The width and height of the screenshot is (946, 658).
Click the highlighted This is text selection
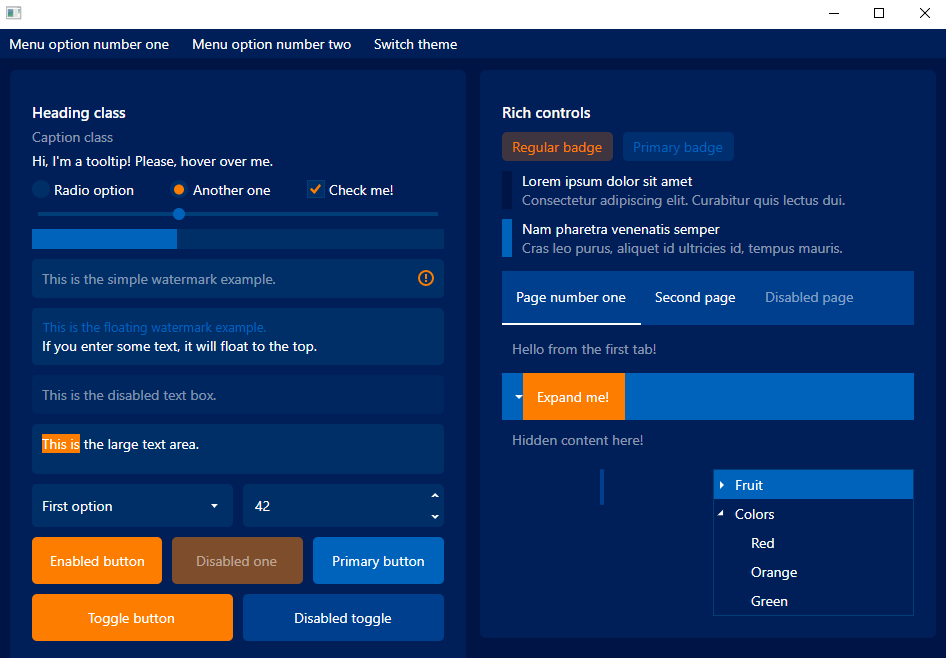[60, 444]
